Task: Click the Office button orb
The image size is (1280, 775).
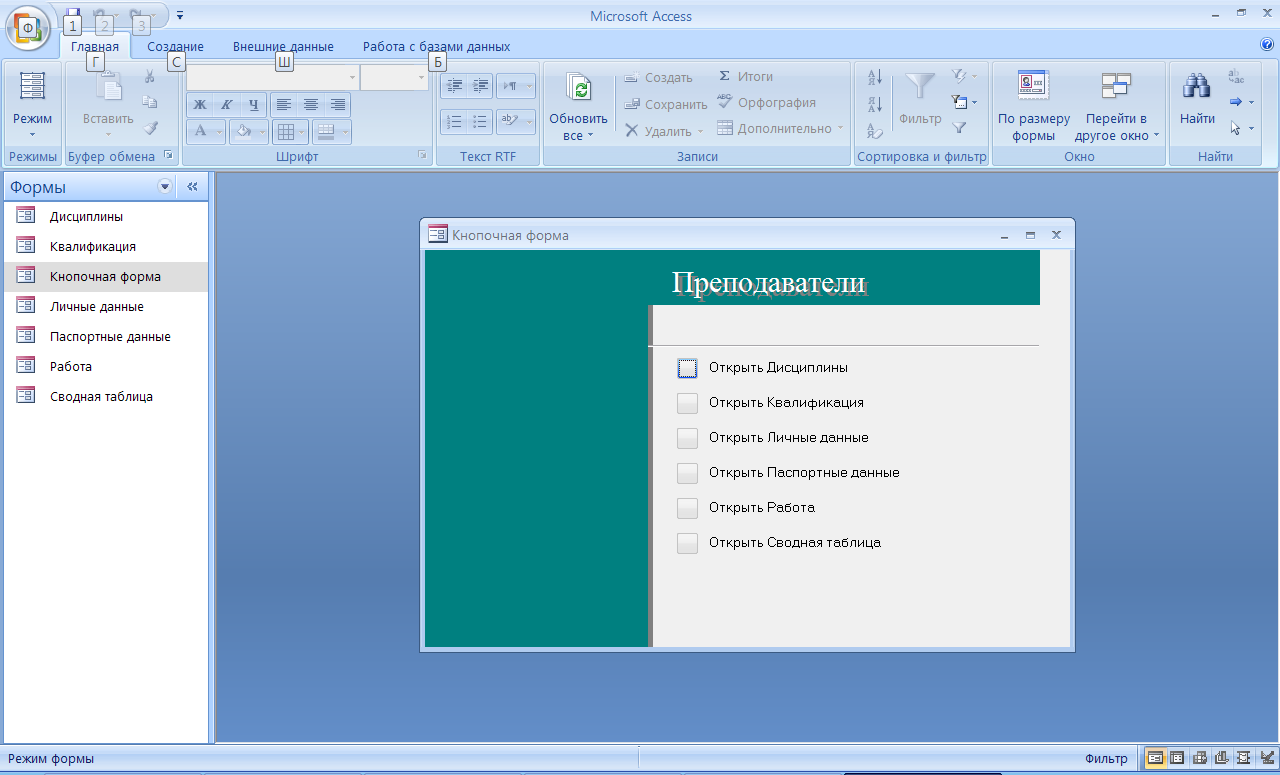Action: click(x=27, y=27)
